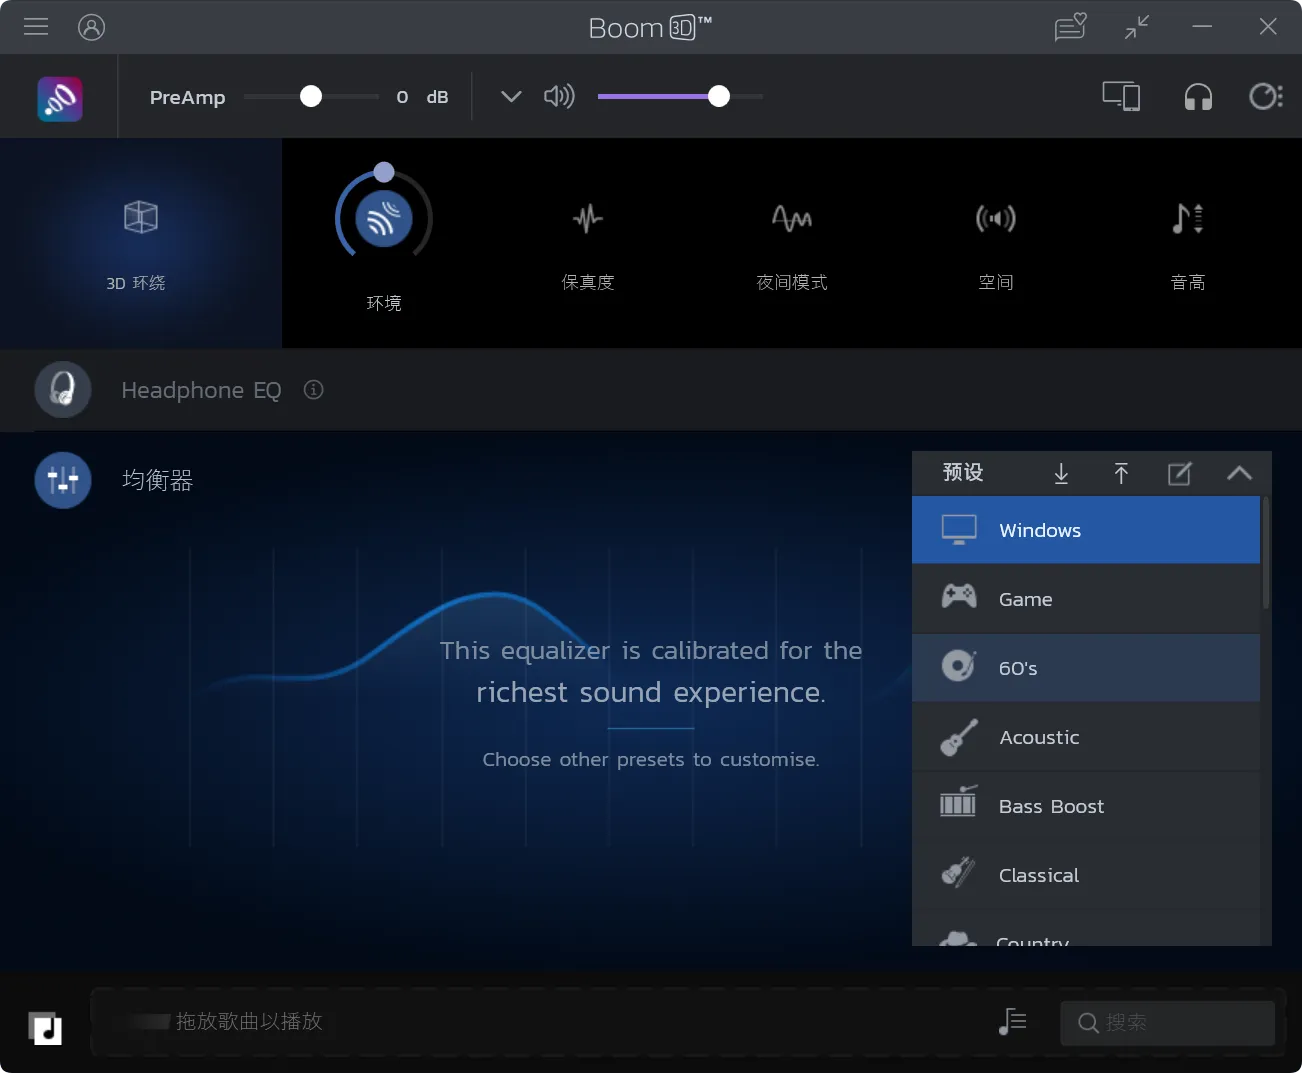Toggle the 均衡器 equalizer button
Viewport: 1302px width, 1073px height.
[x=63, y=480]
